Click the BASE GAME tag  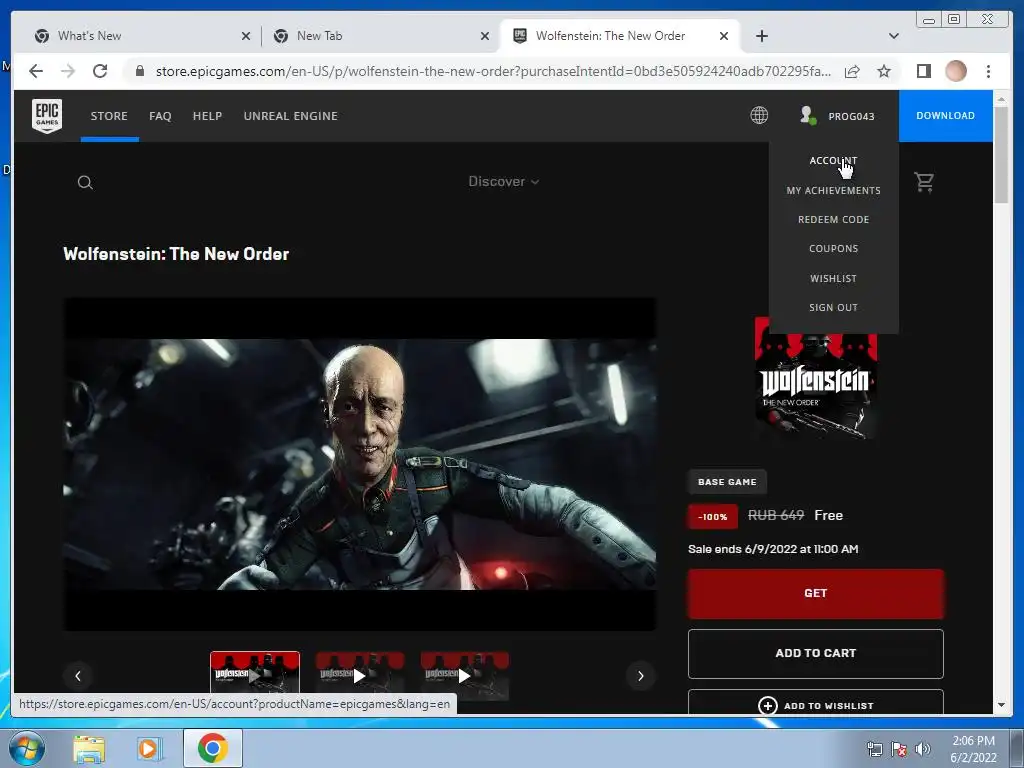(x=727, y=482)
